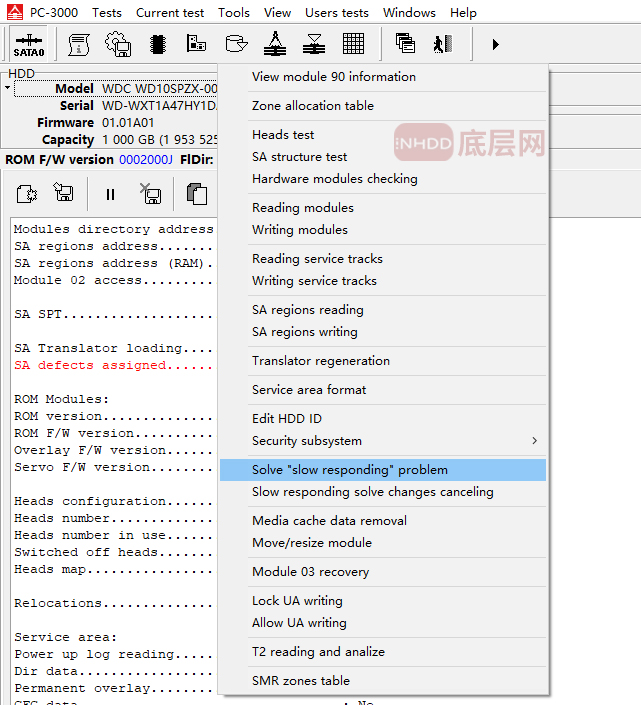Select Reading modules
Viewport: 641px width, 705px height.
click(x=383, y=208)
